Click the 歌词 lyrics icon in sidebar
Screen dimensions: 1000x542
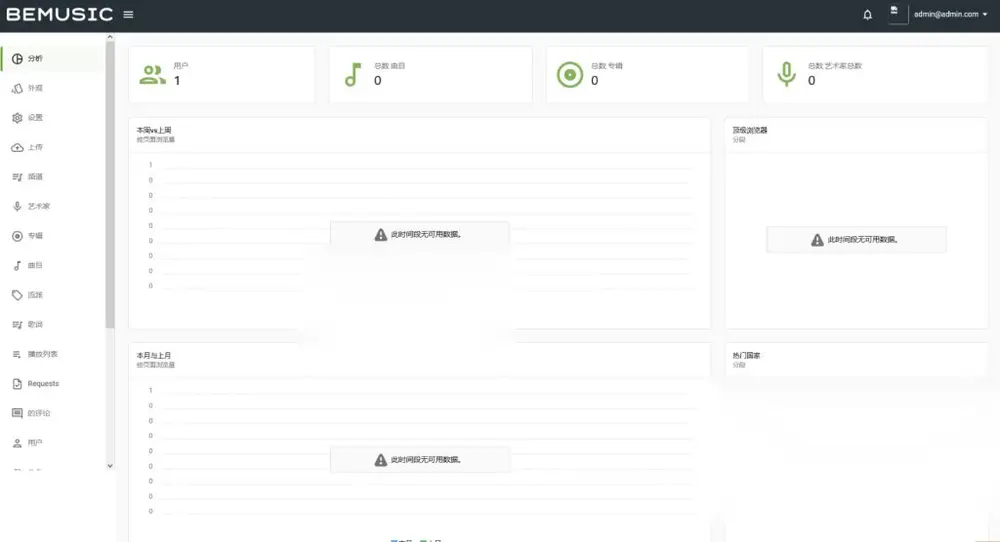[x=17, y=325]
